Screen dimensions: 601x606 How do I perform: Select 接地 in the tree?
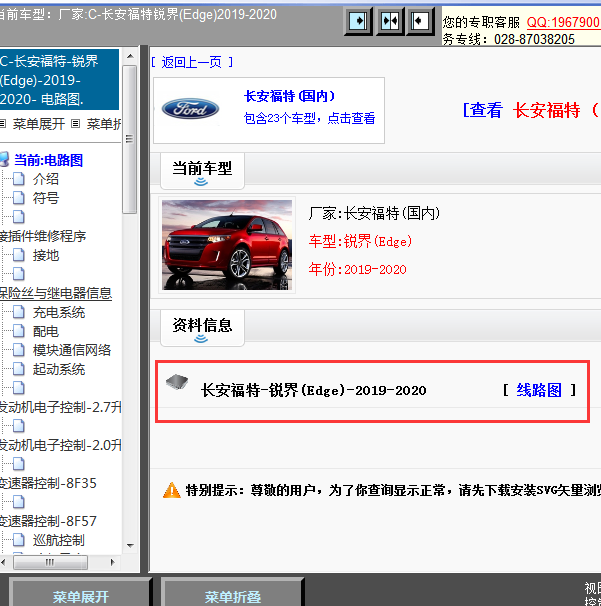[46, 255]
